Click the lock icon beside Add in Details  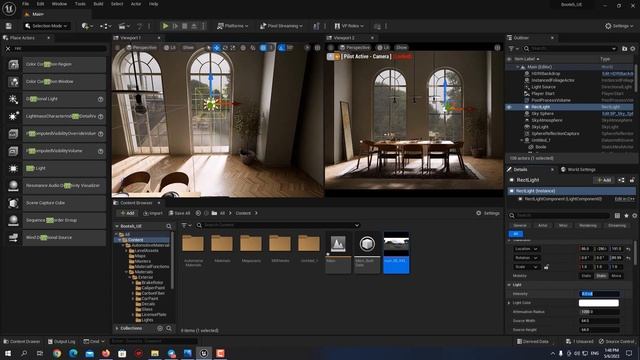[x=632, y=180]
